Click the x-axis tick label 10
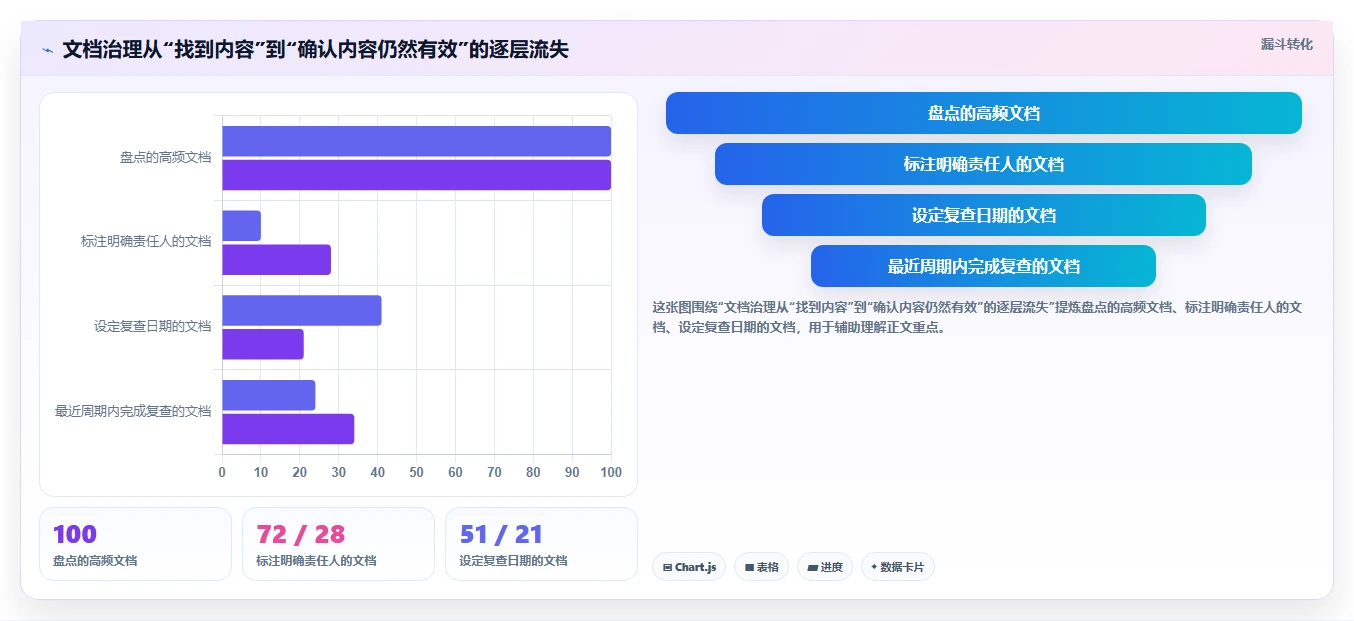The image size is (1354, 621). click(x=261, y=472)
